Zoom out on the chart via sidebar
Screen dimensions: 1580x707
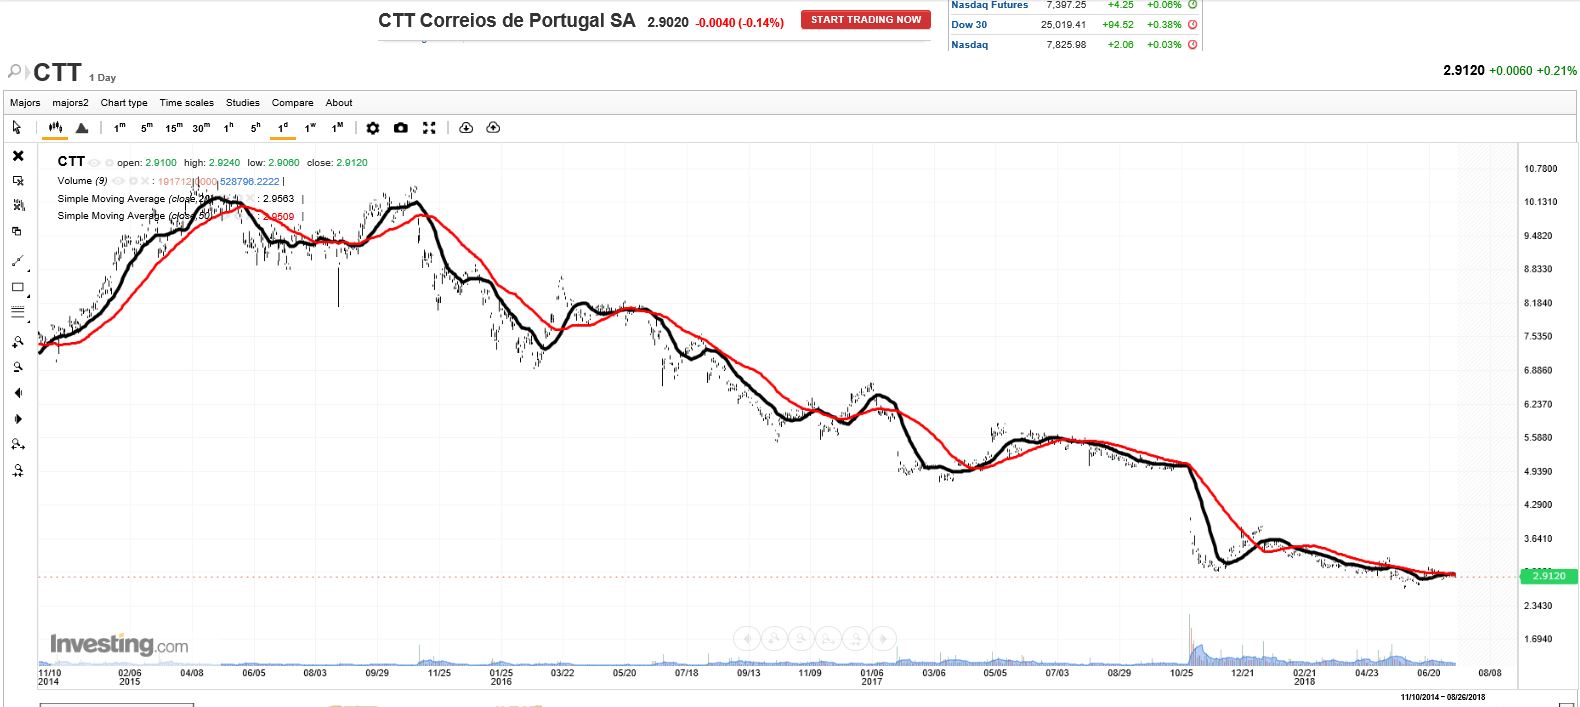tap(18, 367)
